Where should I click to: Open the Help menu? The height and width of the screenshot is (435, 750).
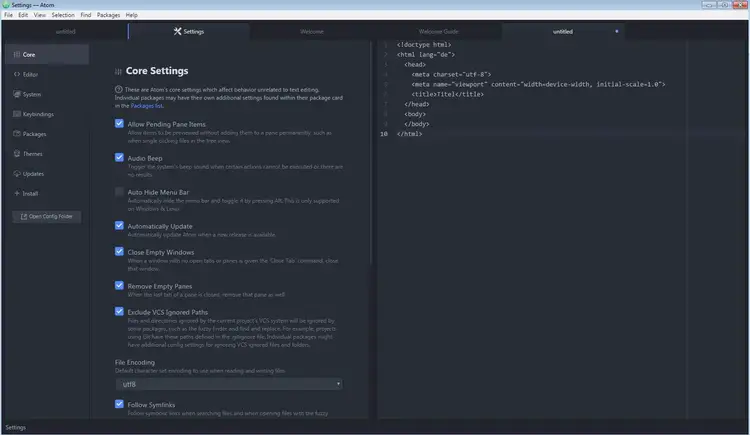[132, 15]
